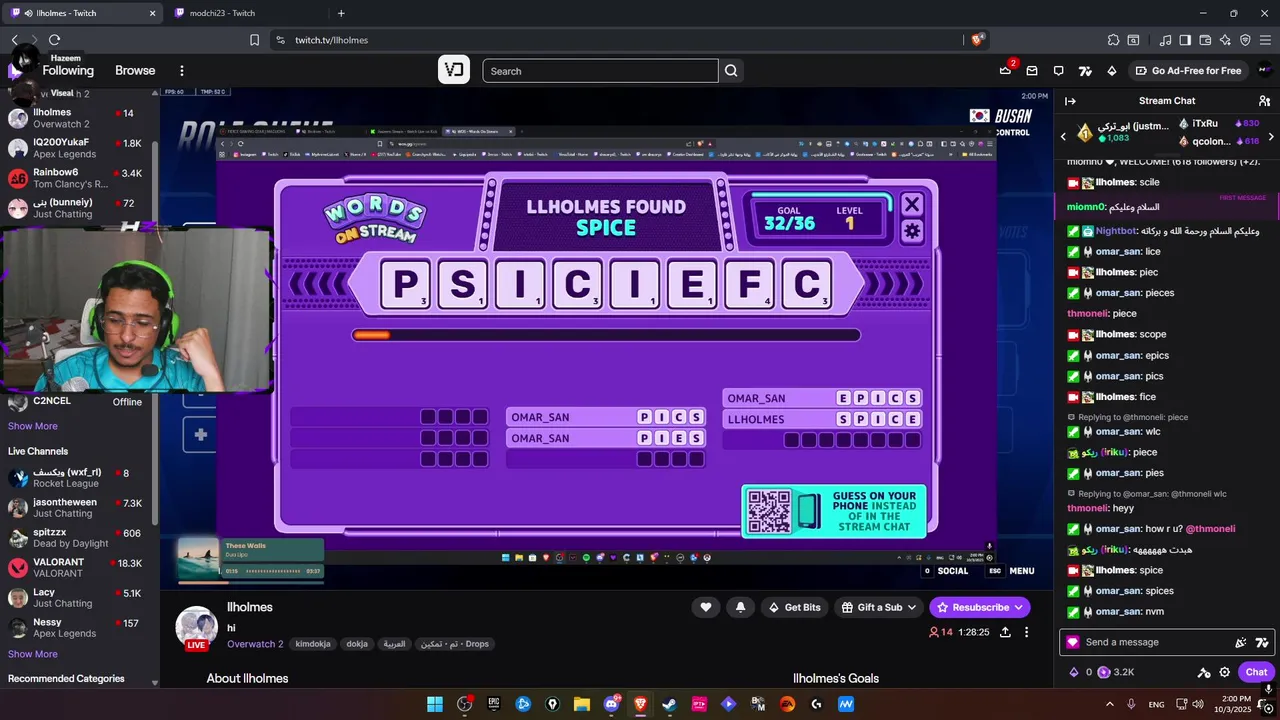Bookmark this page icon in address bar
This screenshot has width=1280, height=720.
[x=254, y=40]
